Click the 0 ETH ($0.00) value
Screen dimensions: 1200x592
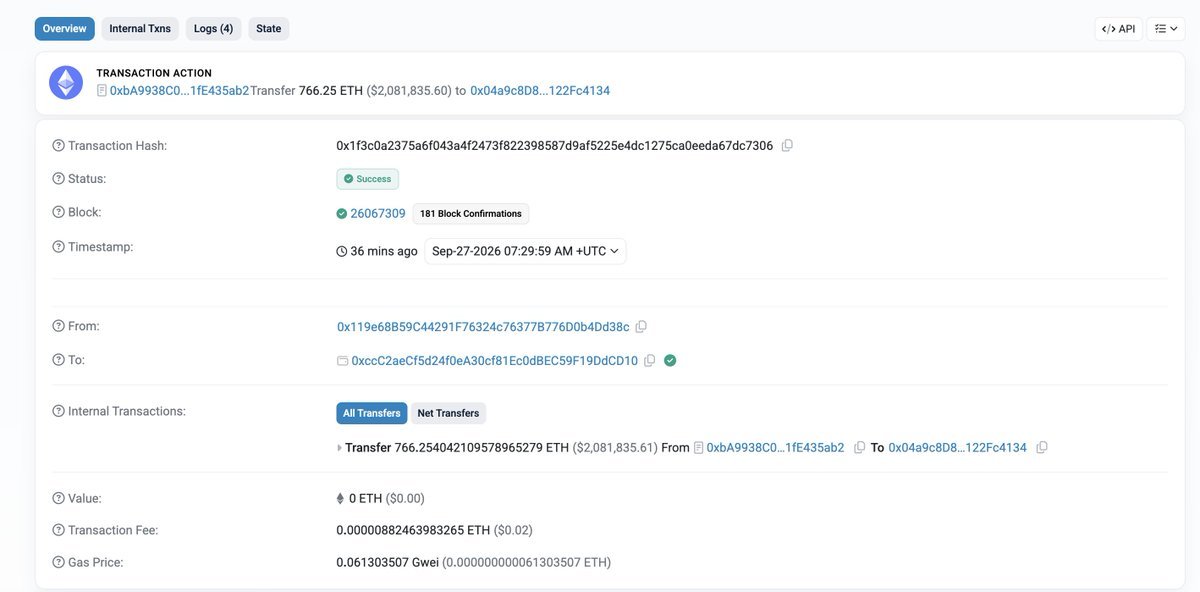386,498
